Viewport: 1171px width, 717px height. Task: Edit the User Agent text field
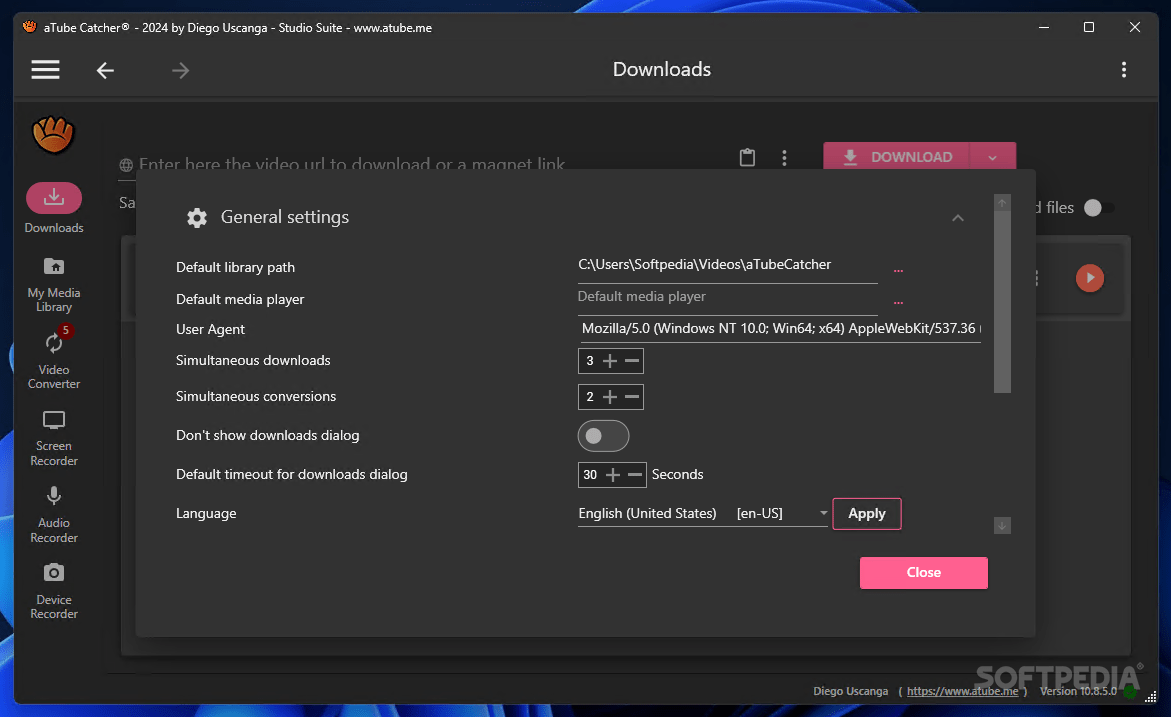click(x=779, y=329)
